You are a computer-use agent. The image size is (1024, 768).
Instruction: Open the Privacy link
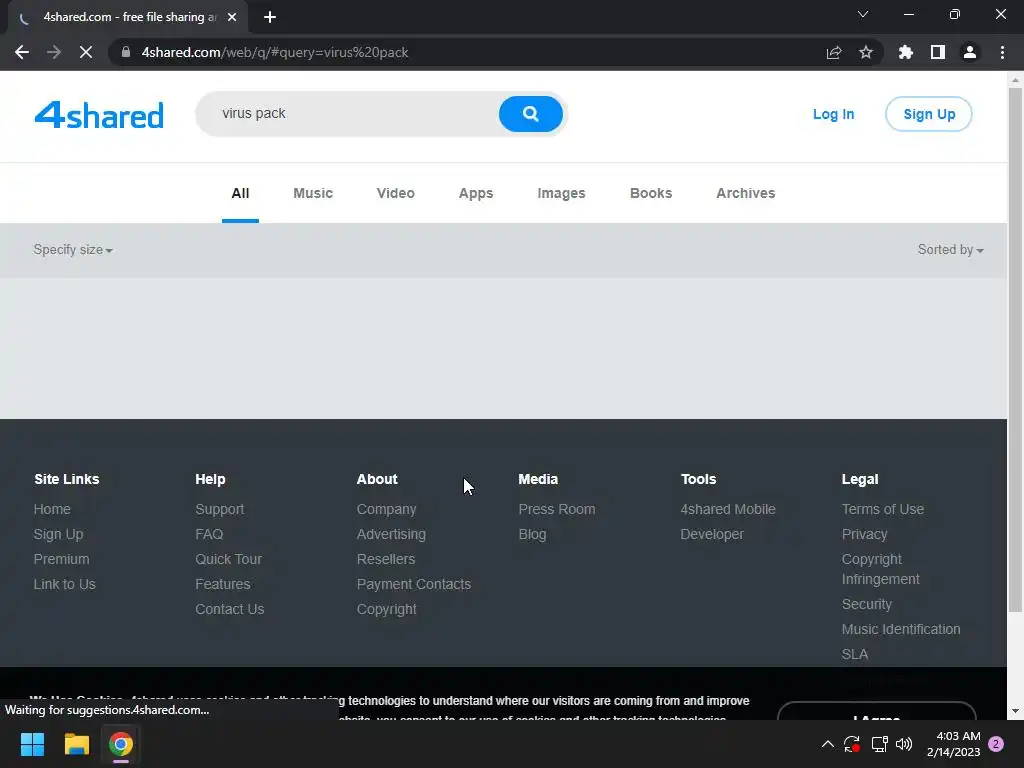click(x=865, y=534)
